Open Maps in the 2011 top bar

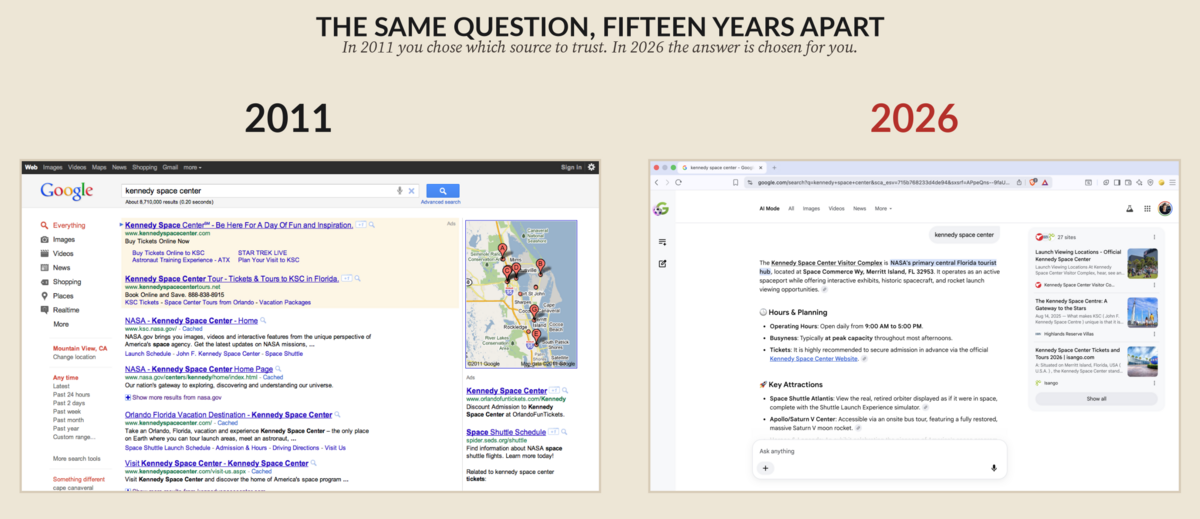click(x=99, y=167)
